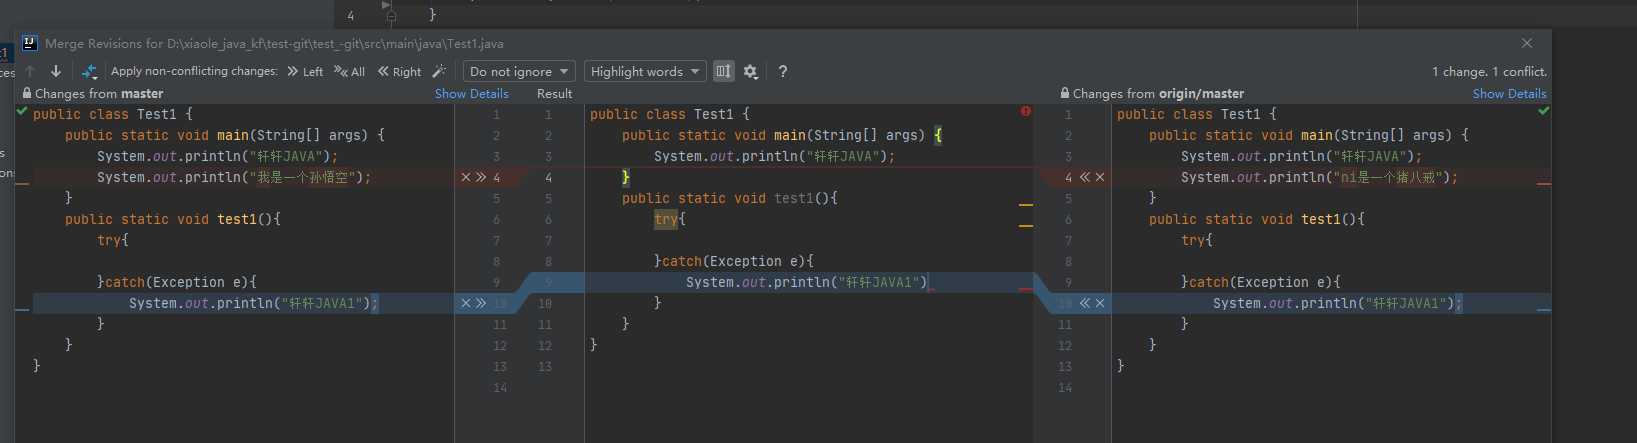The image size is (1637, 443).
Task: Click Show Details for master changes
Action: click(472, 93)
